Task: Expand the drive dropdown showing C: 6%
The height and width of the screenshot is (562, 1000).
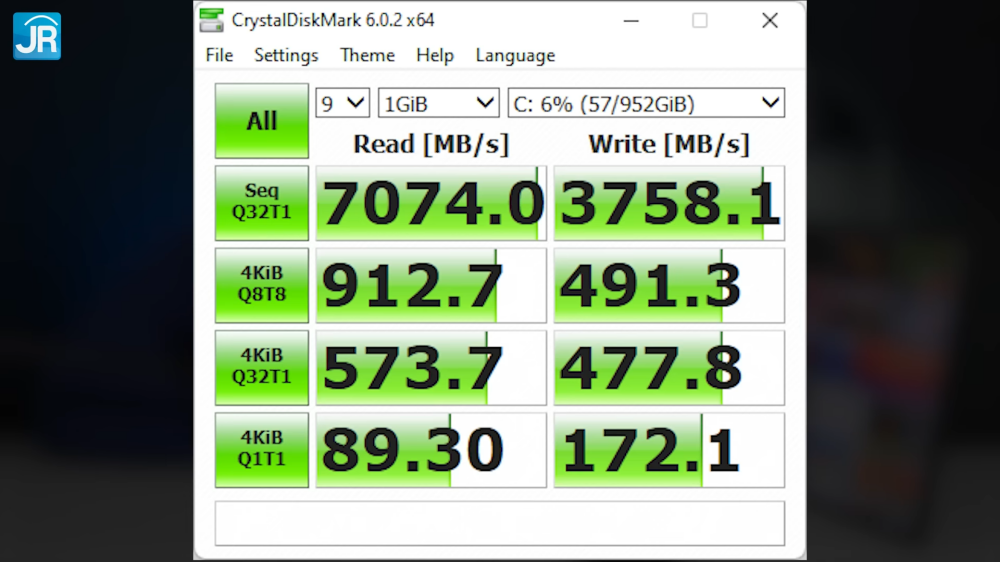Action: pos(646,103)
